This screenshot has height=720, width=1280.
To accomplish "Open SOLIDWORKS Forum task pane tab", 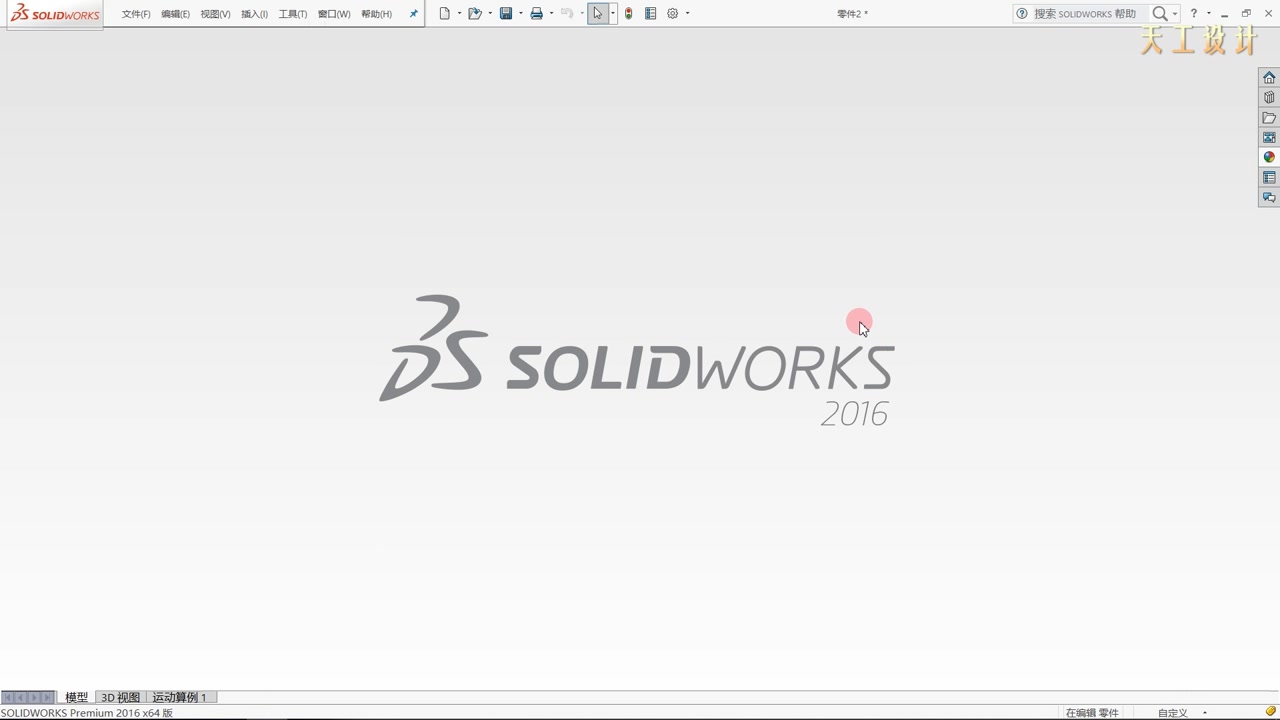I will tap(1269, 197).
